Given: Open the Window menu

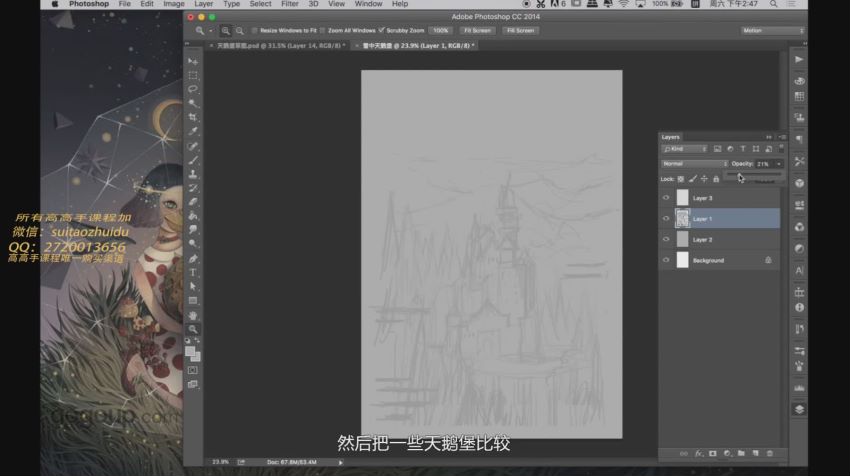Looking at the screenshot, I should click(x=368, y=4).
